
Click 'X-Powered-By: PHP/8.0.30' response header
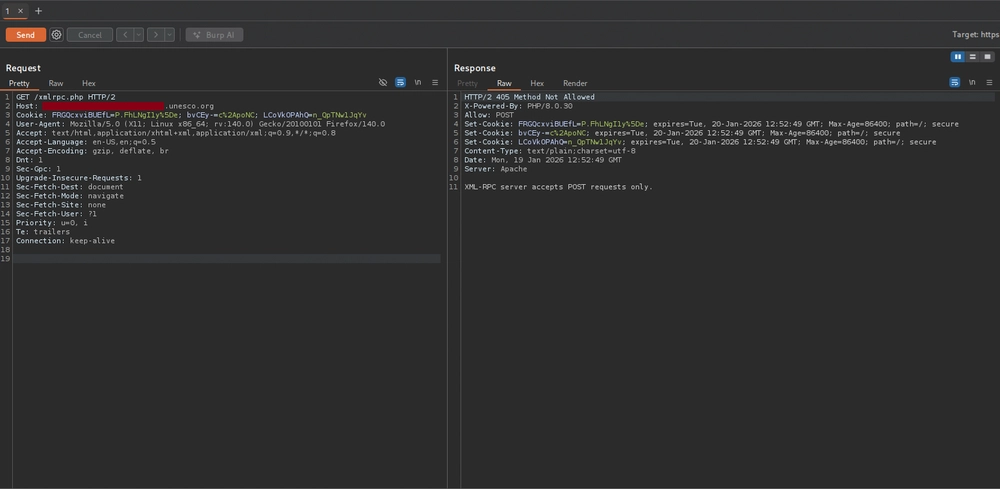click(518, 106)
